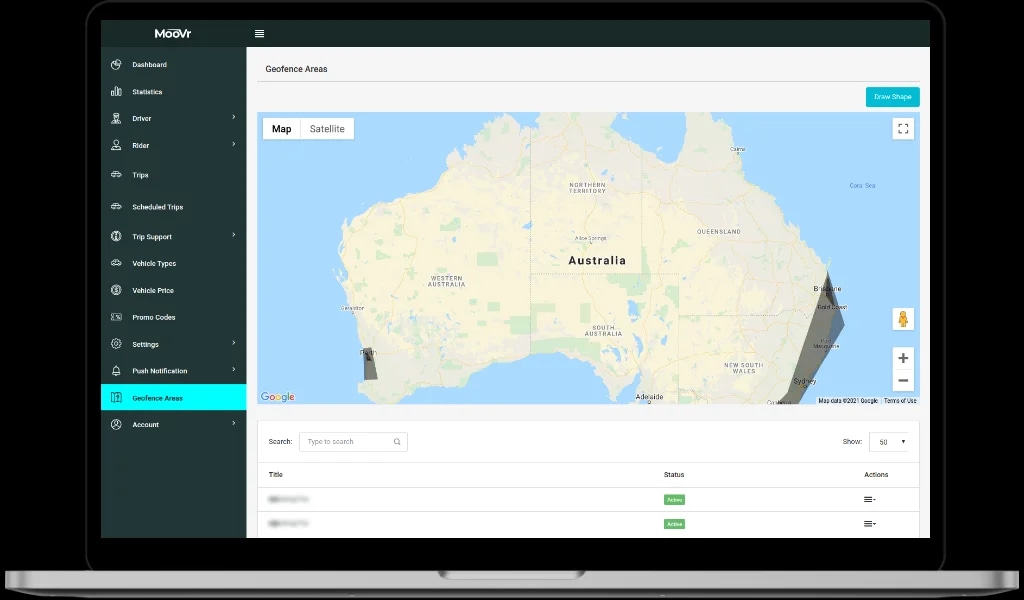The image size is (1024, 600).
Task: Click Active status badge in second row
Action: pos(675,524)
